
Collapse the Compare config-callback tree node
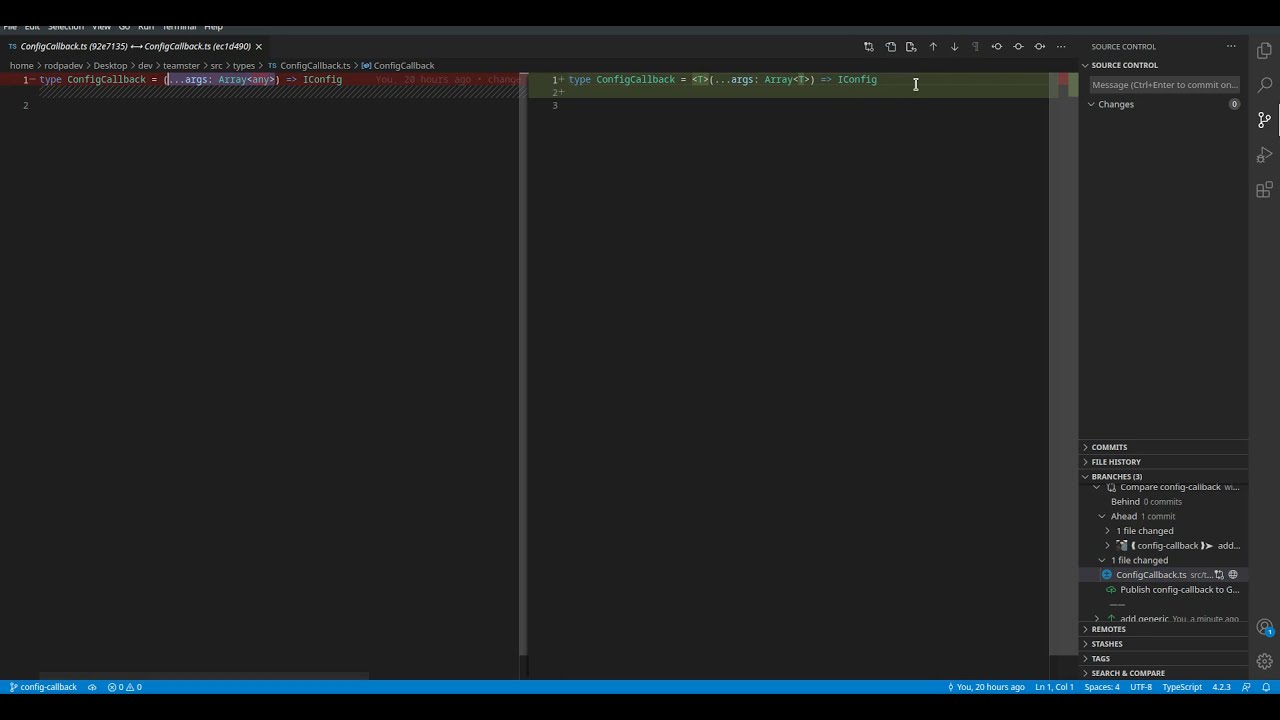1097,487
